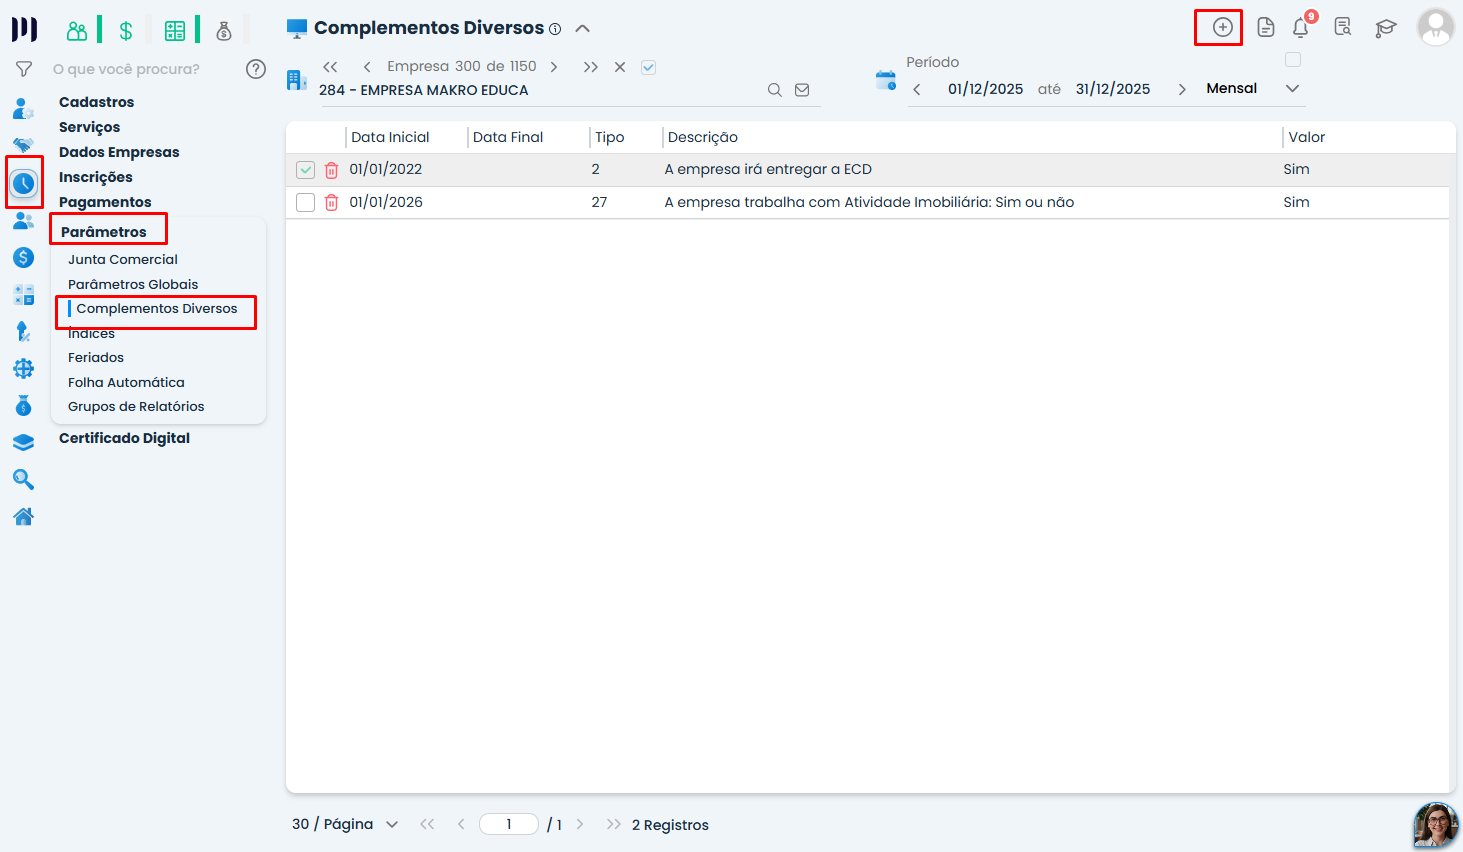Select Junta Comercial under Parâmetros
The height and width of the screenshot is (852, 1463).
(123, 260)
